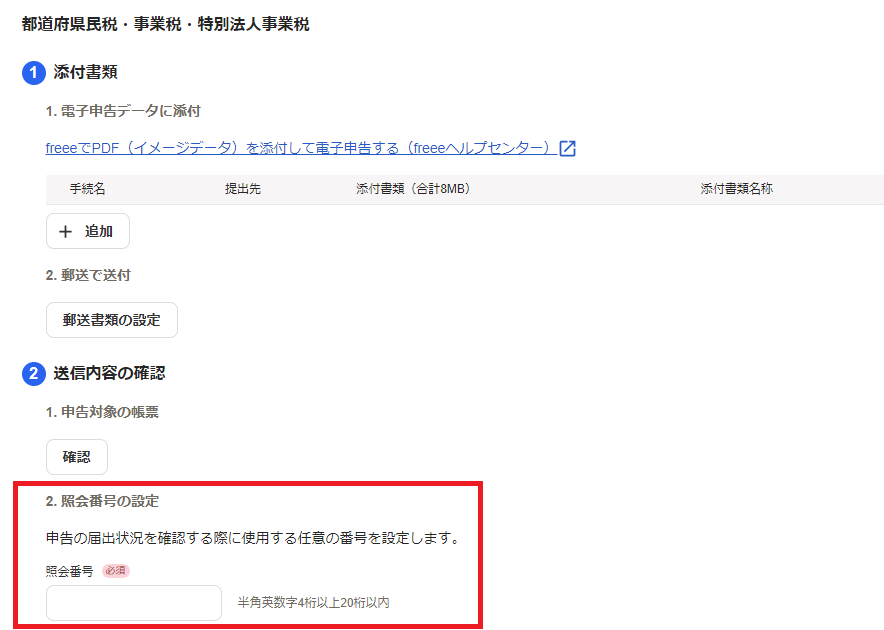
Task: Click the 添付書類名称 column header
Action: (736, 189)
